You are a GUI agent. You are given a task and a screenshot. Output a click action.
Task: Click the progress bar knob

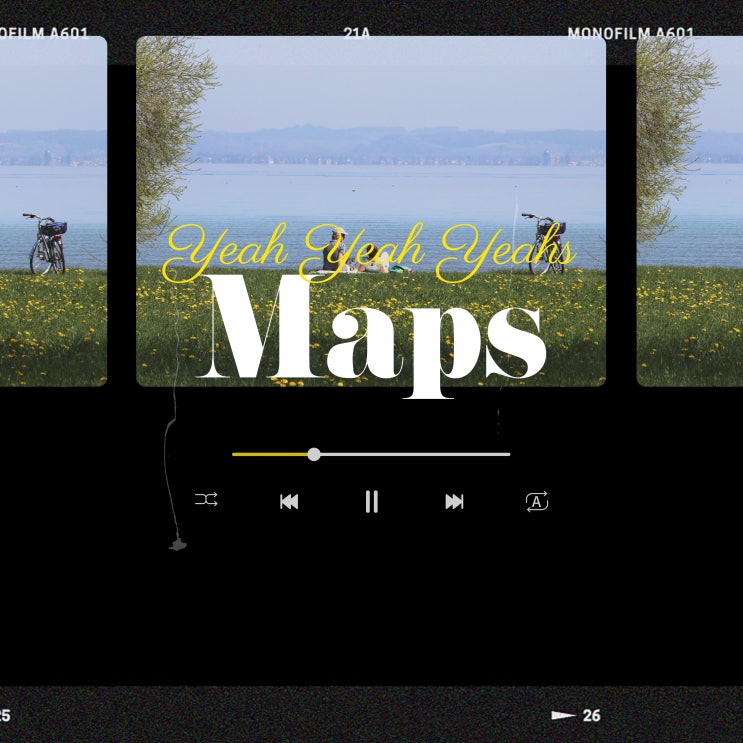coord(314,454)
